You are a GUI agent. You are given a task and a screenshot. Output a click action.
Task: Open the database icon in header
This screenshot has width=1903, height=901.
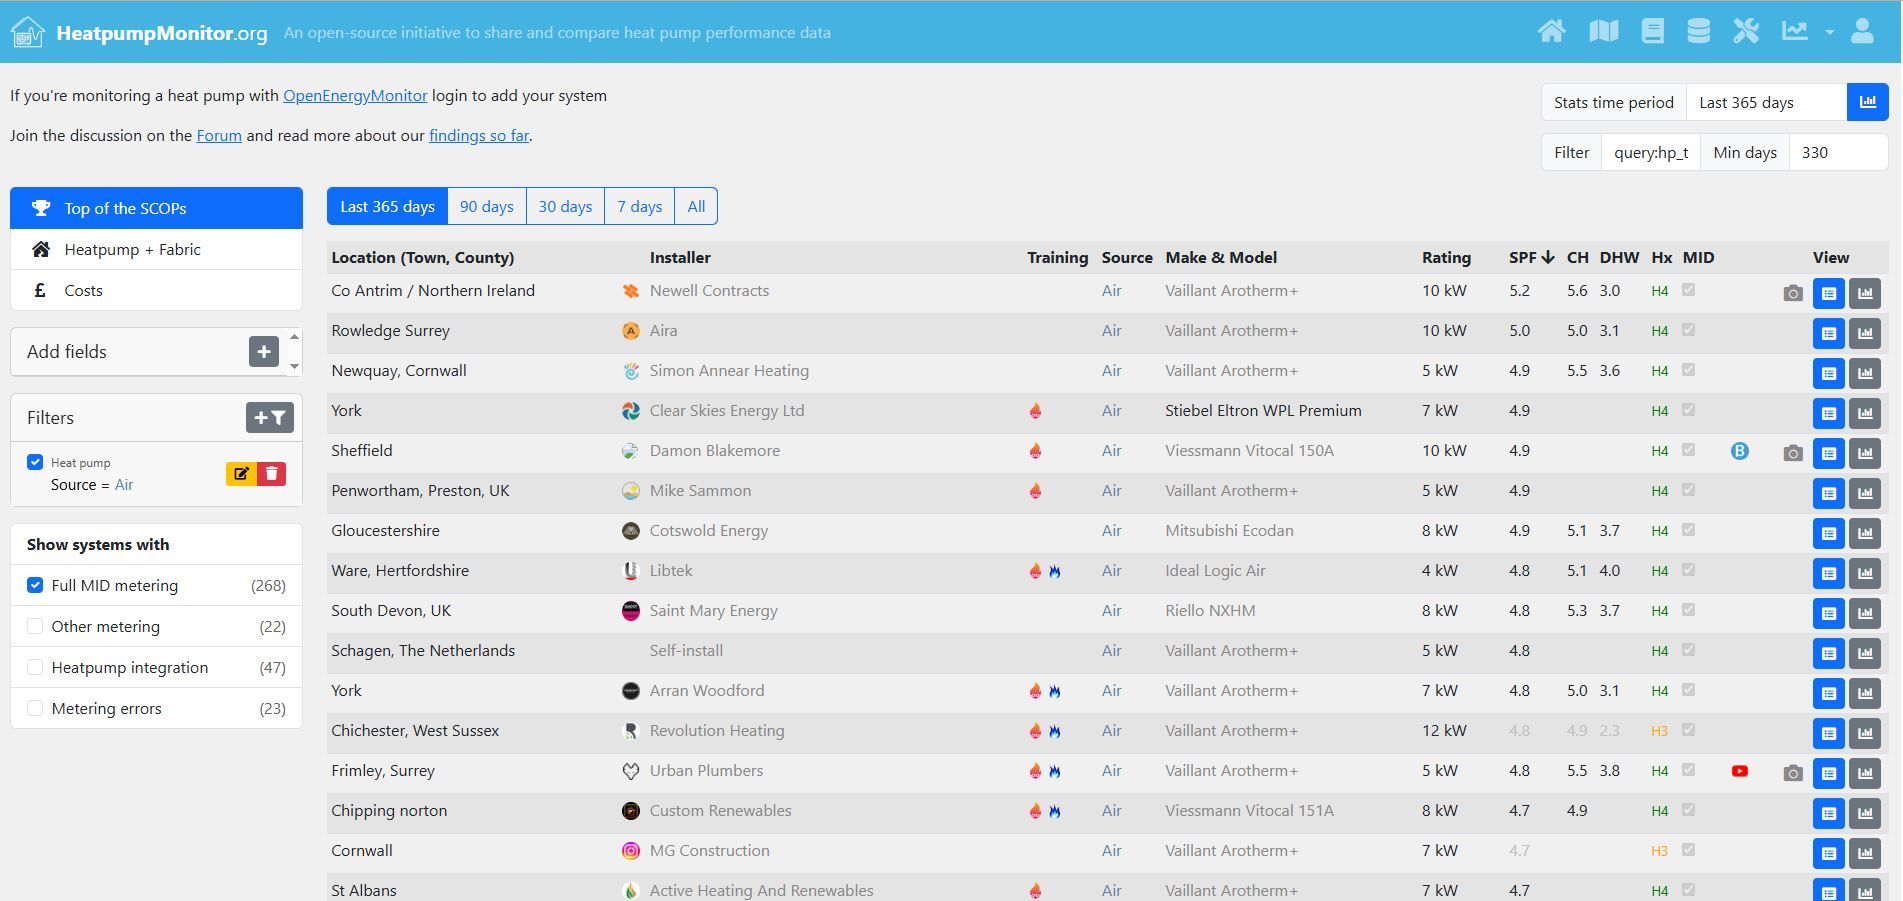pos(1698,31)
